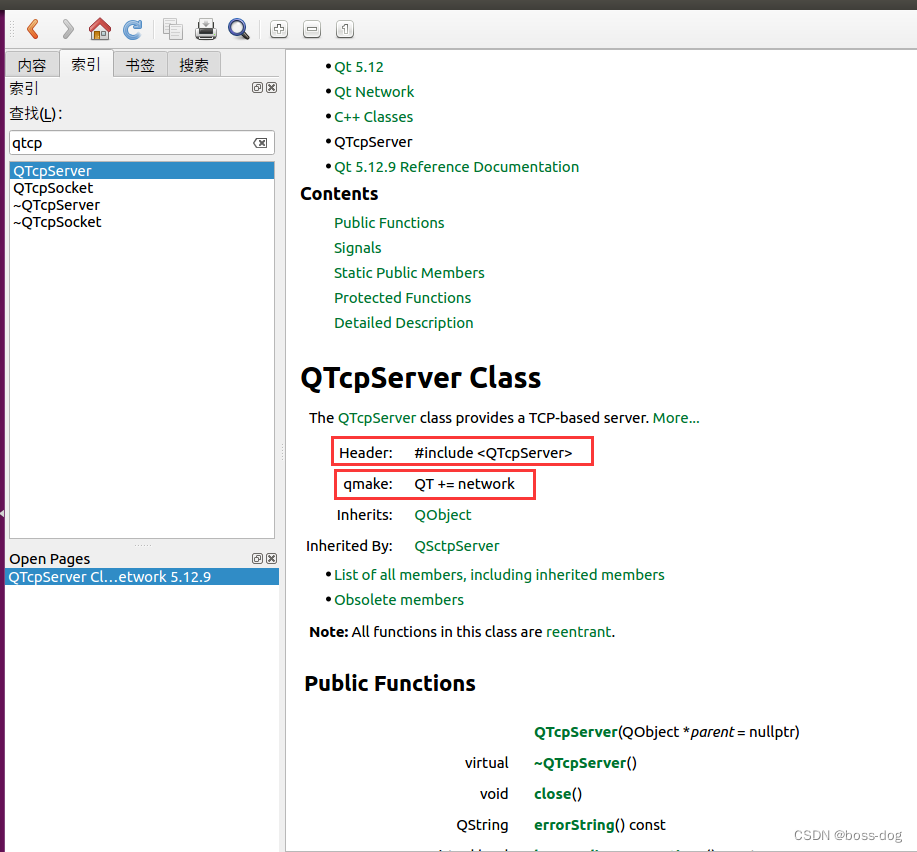
Task: Reload page with the sync arrow icon
Action: tap(133, 29)
